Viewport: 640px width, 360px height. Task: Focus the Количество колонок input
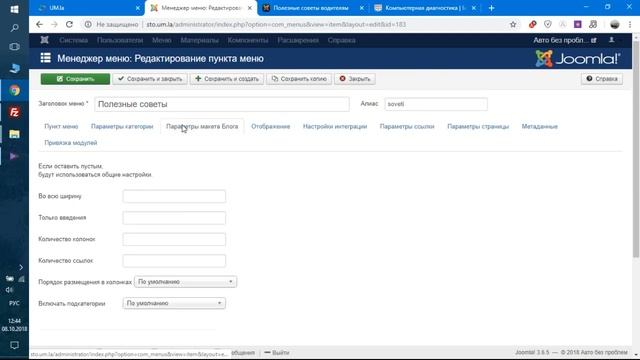pos(174,239)
